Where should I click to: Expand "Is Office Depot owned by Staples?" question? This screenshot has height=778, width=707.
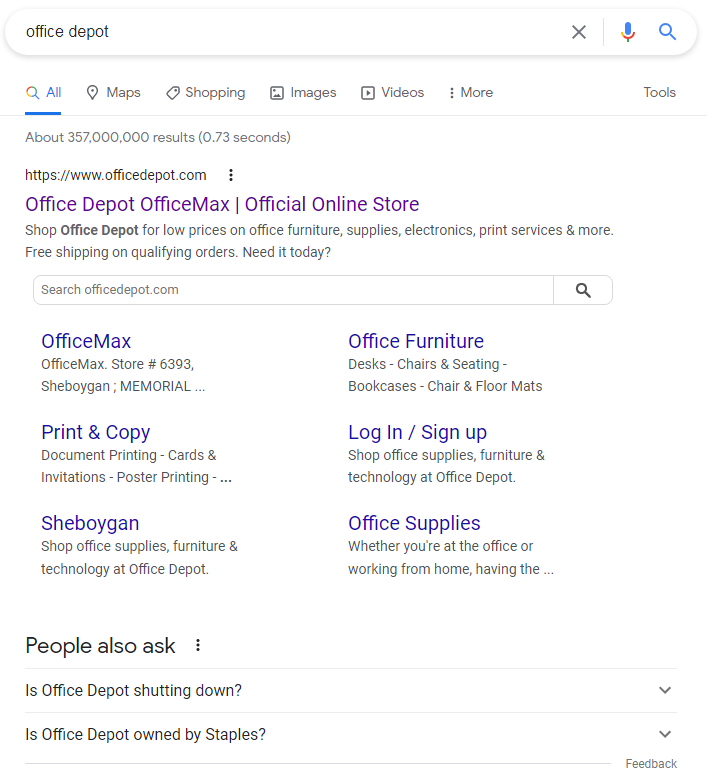coord(665,734)
